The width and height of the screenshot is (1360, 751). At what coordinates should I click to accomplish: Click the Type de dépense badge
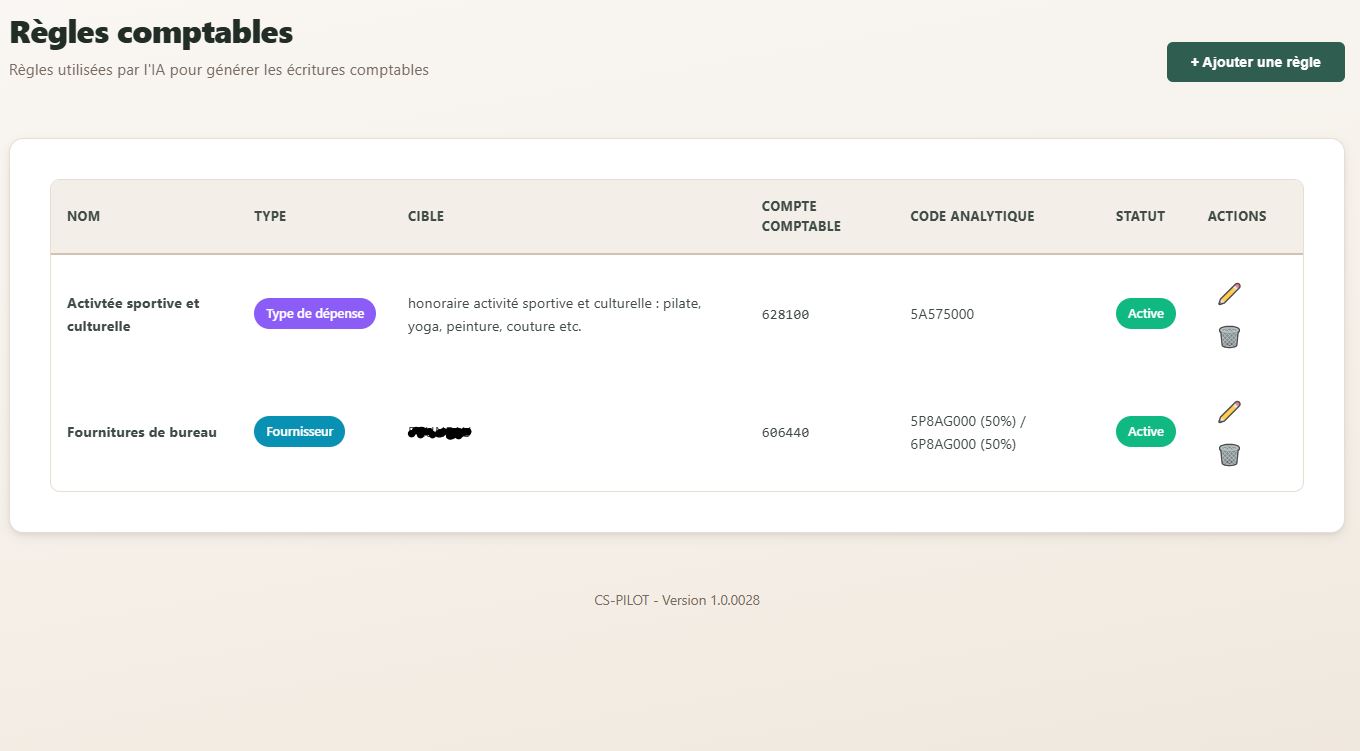(x=314, y=314)
